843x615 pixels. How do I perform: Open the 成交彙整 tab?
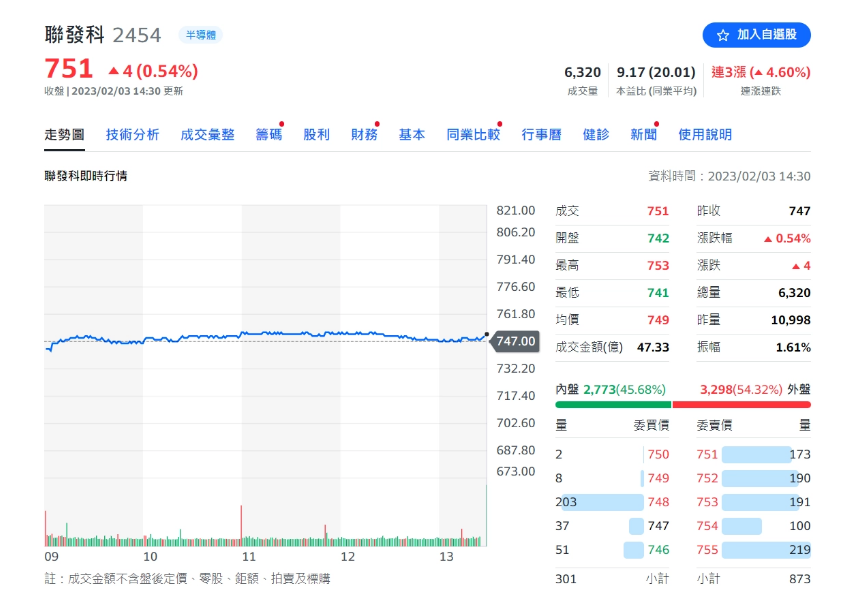(207, 134)
